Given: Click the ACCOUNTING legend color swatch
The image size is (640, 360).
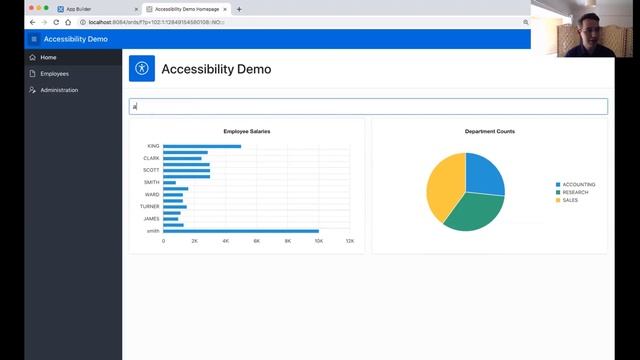Looking at the screenshot, I should (558, 184).
